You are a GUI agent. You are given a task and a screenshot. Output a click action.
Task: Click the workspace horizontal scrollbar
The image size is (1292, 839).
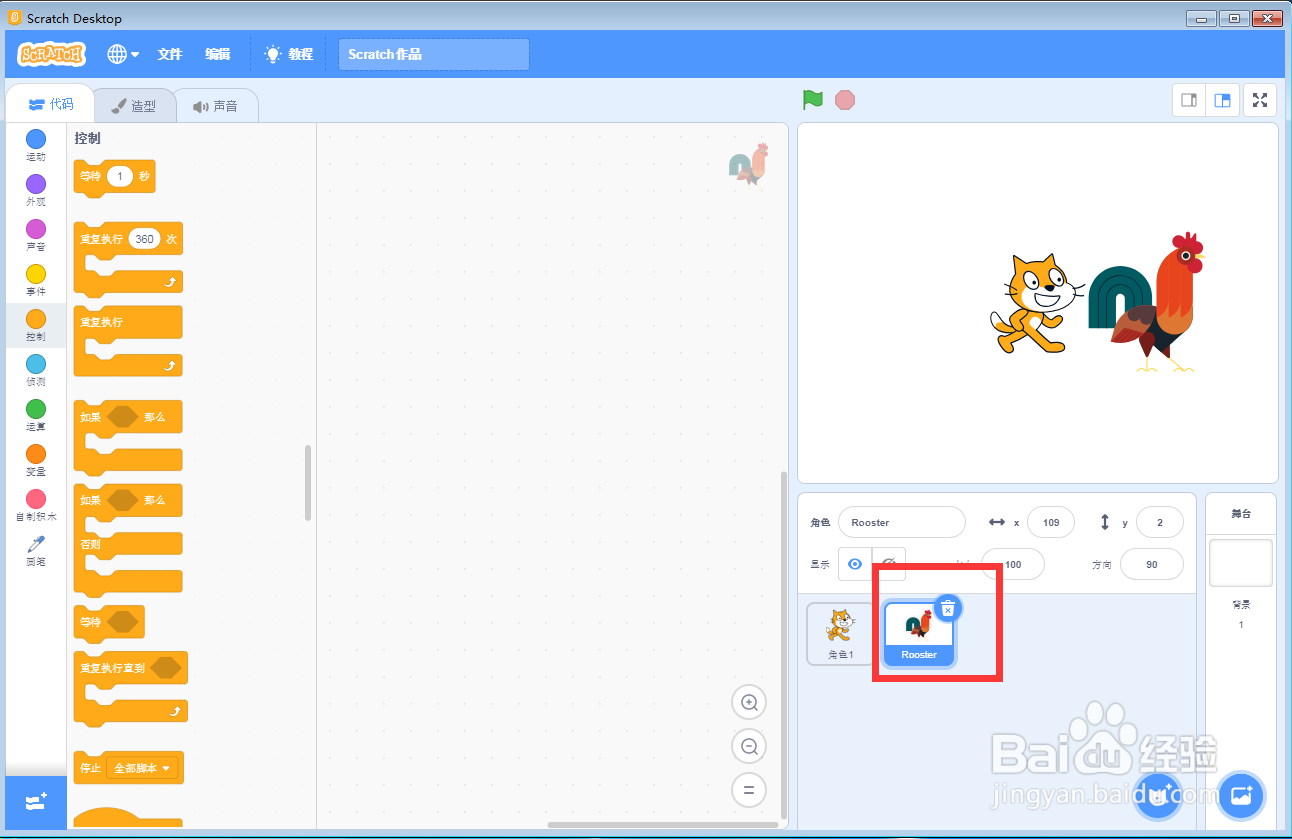click(x=663, y=825)
